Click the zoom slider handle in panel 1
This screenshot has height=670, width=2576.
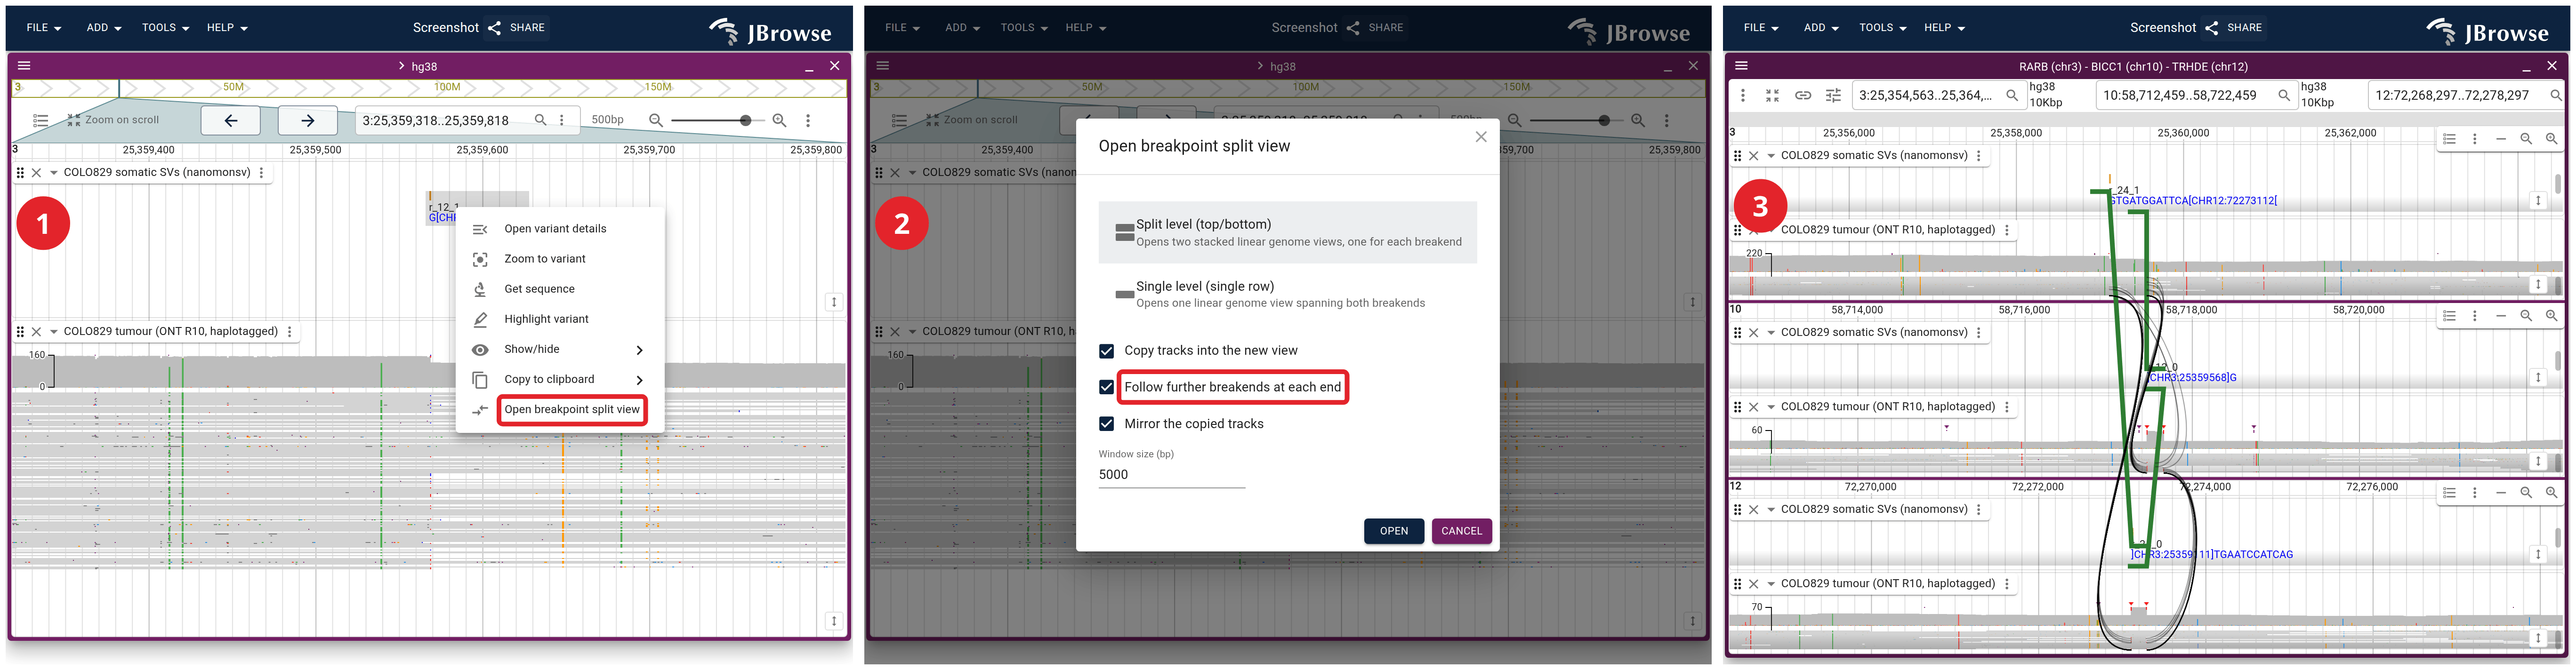point(745,120)
